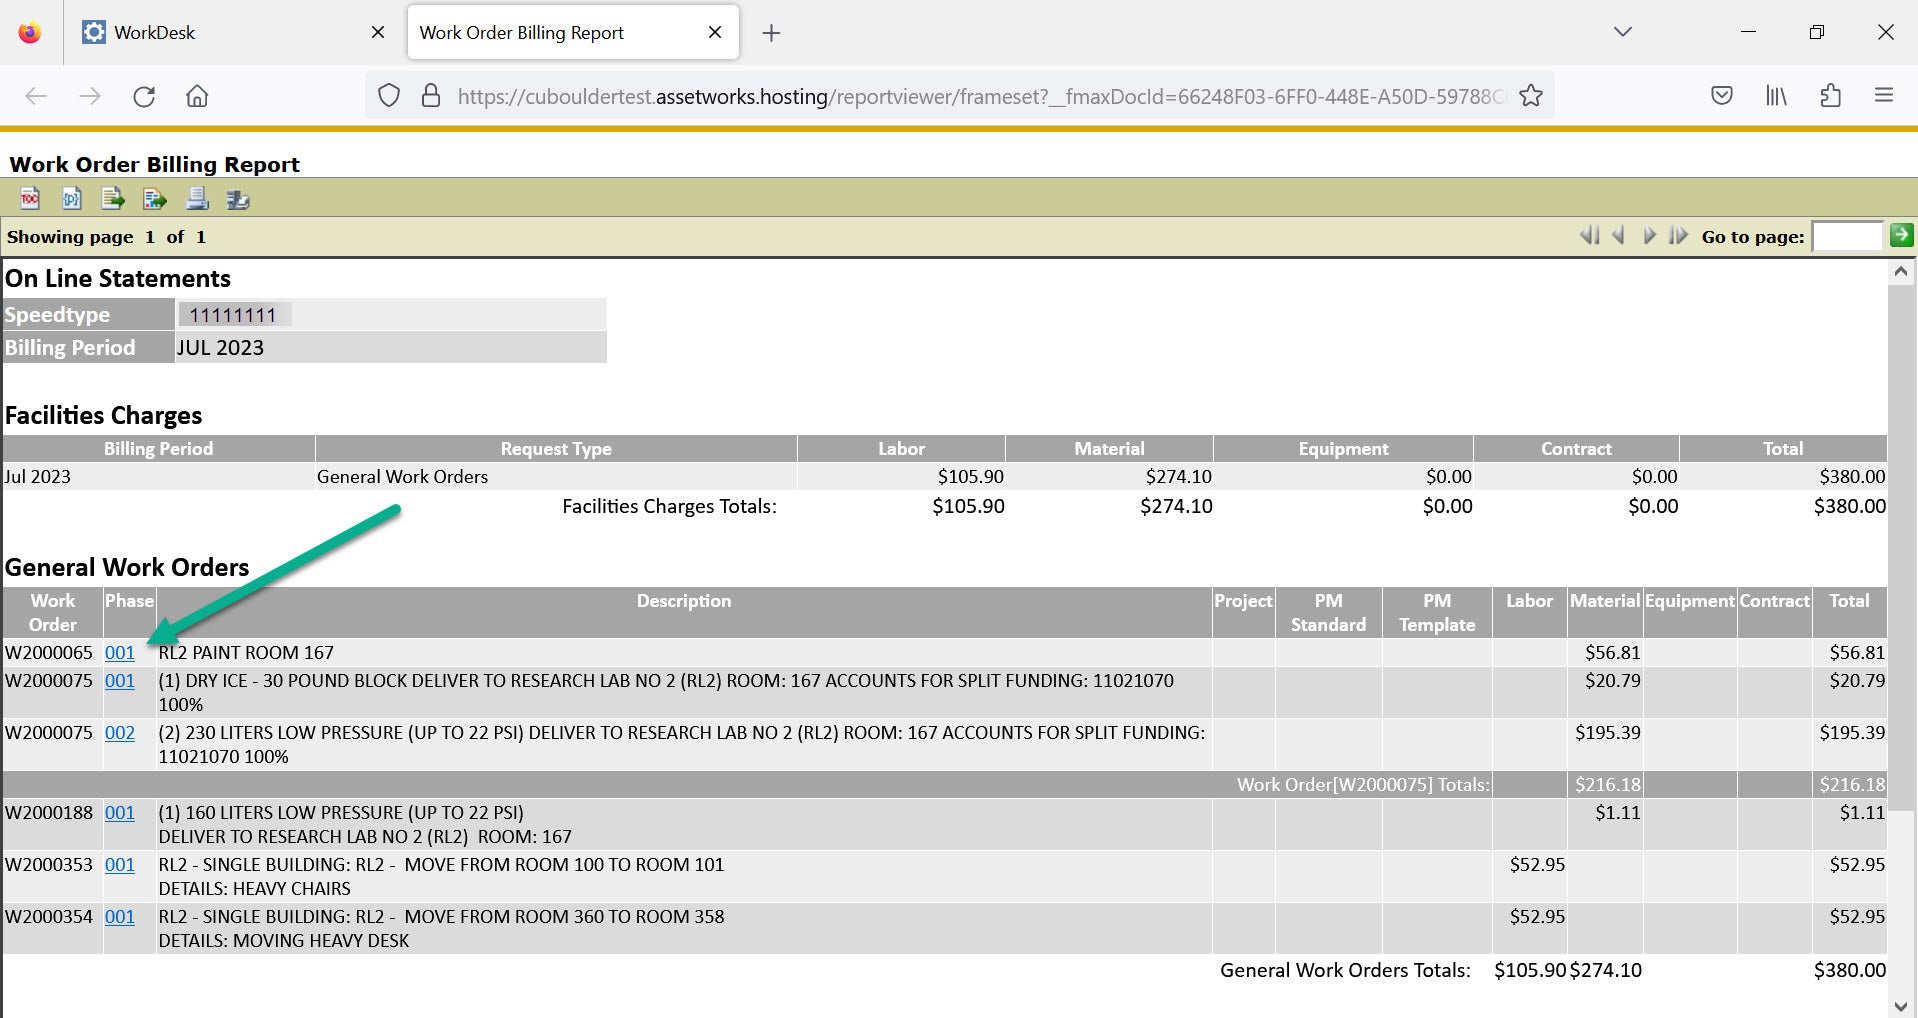Click the green Go to page arrow button

point(1901,236)
